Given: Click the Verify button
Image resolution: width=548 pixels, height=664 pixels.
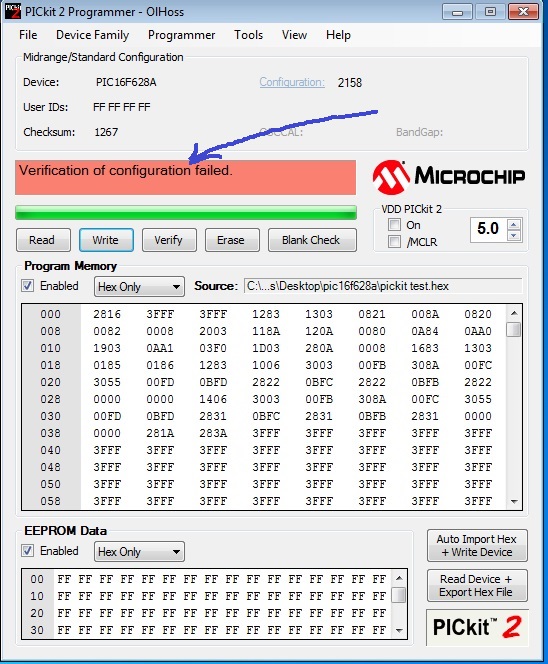Looking at the screenshot, I should tap(169, 240).
